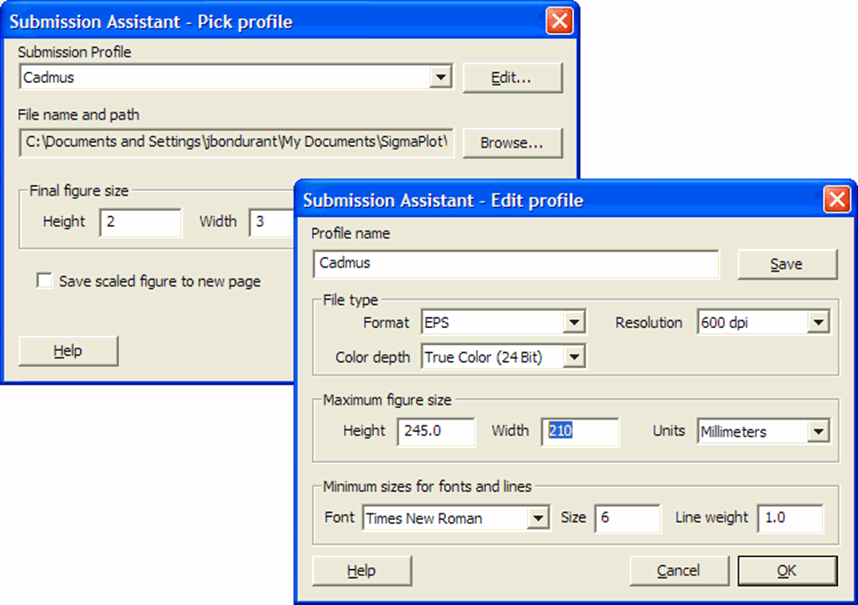The image size is (858, 605).
Task: Click the minimum font Size field
Action: pos(627,518)
